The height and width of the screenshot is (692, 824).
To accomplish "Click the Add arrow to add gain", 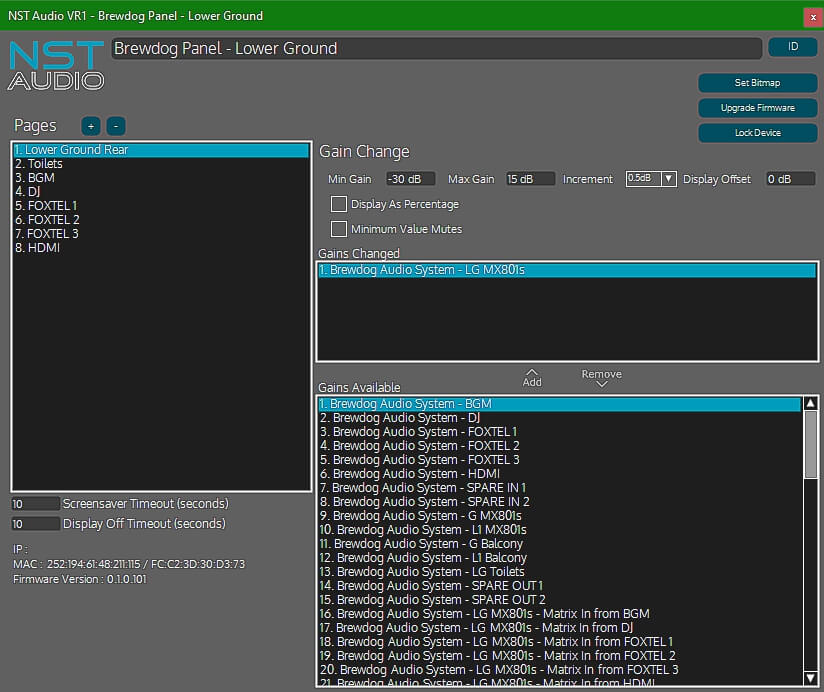I will coord(532,378).
